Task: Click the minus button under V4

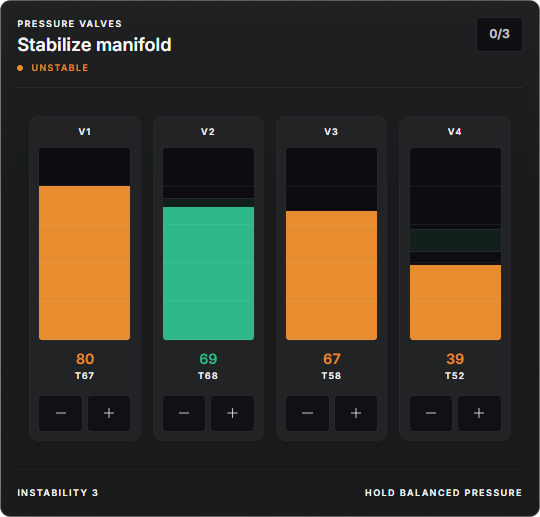Action: click(431, 413)
